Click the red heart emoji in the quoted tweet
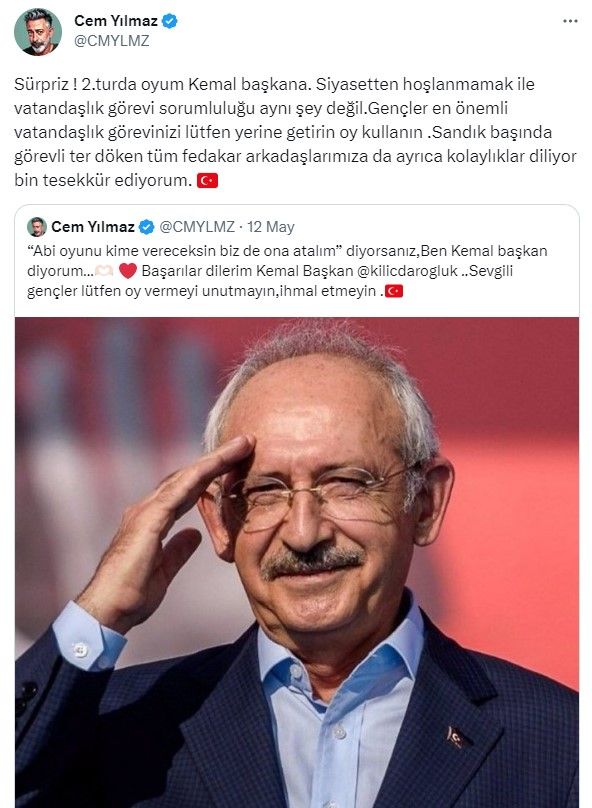592x808 pixels. pyautogui.click(x=128, y=271)
